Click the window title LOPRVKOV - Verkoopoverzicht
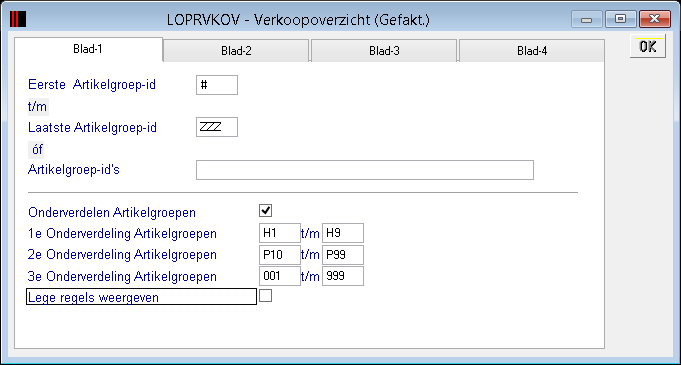Screen dimensions: 681x365 click(x=298, y=20)
